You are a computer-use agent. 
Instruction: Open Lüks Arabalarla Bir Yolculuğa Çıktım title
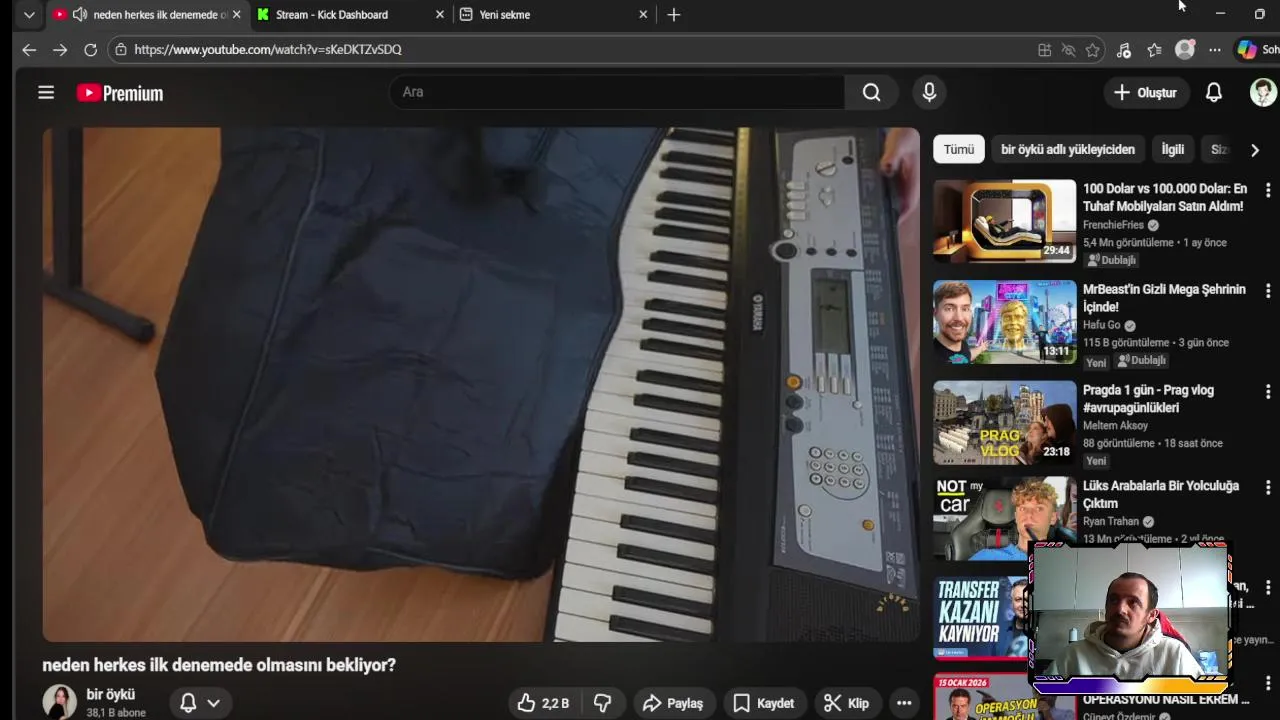point(1161,494)
